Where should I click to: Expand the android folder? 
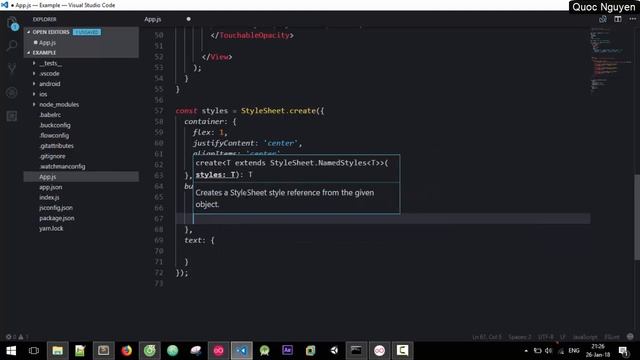coord(49,84)
